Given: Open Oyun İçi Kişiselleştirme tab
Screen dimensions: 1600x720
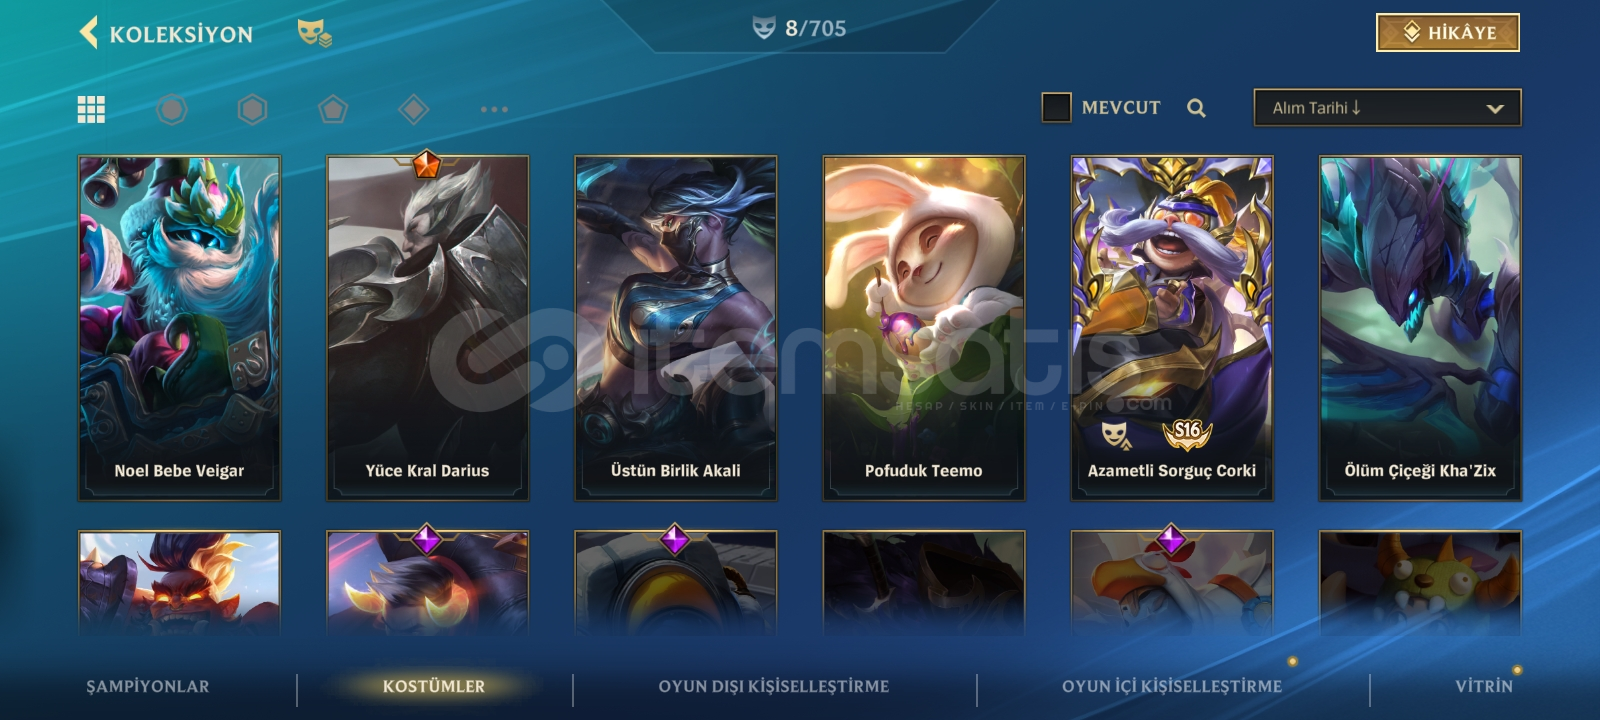Looking at the screenshot, I should tap(1172, 686).
